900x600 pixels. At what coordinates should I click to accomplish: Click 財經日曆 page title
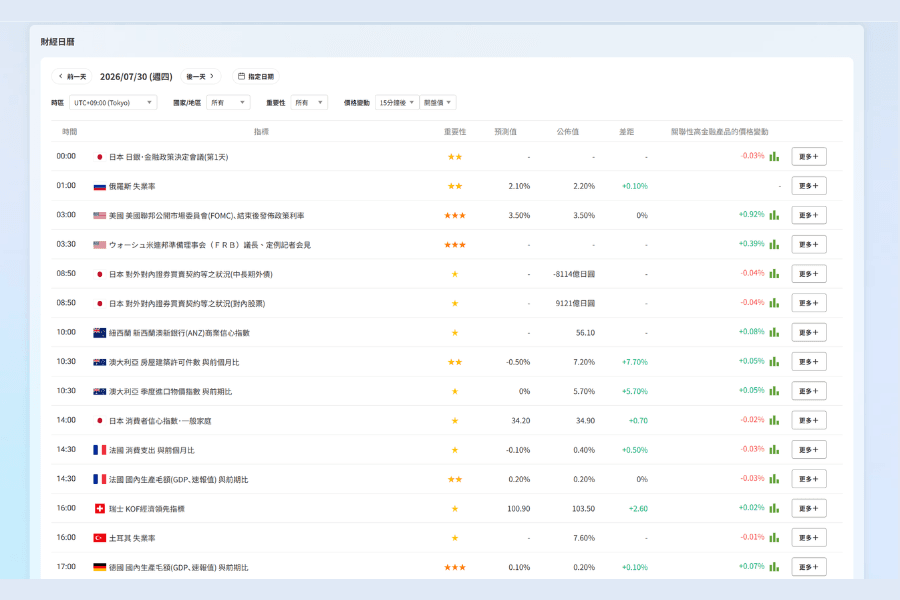coord(57,41)
